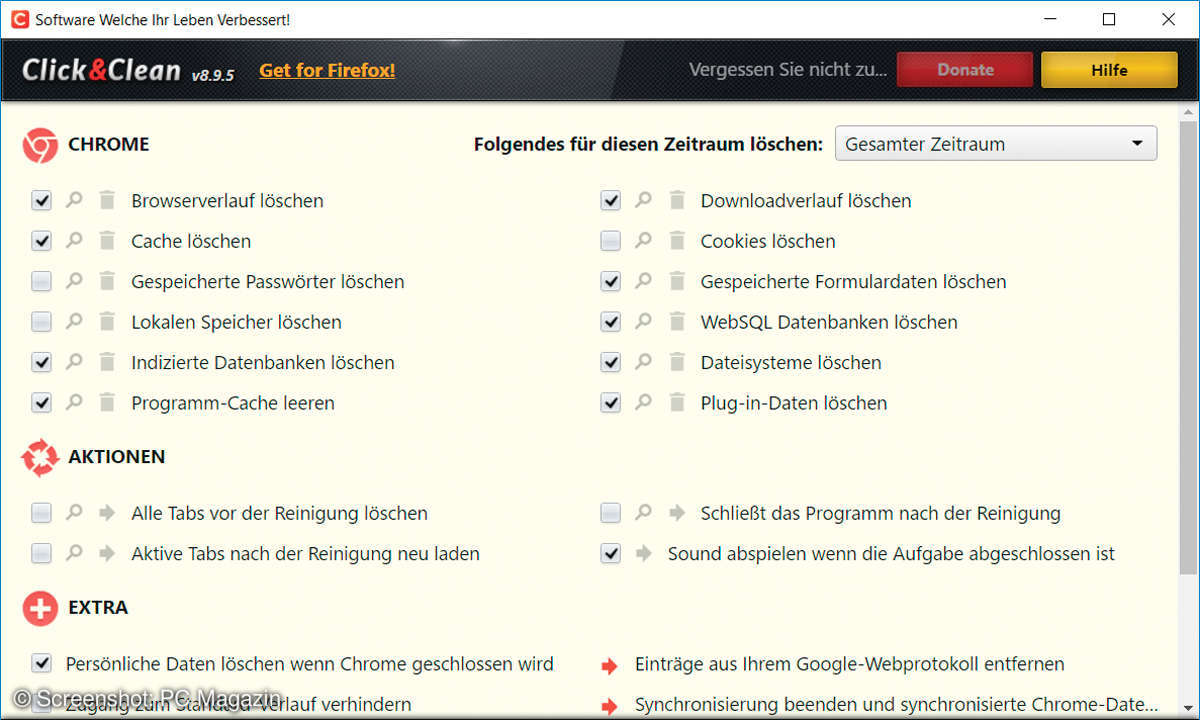
Task: Click the trash icon for Programm-Cache leeren
Action: pos(107,403)
